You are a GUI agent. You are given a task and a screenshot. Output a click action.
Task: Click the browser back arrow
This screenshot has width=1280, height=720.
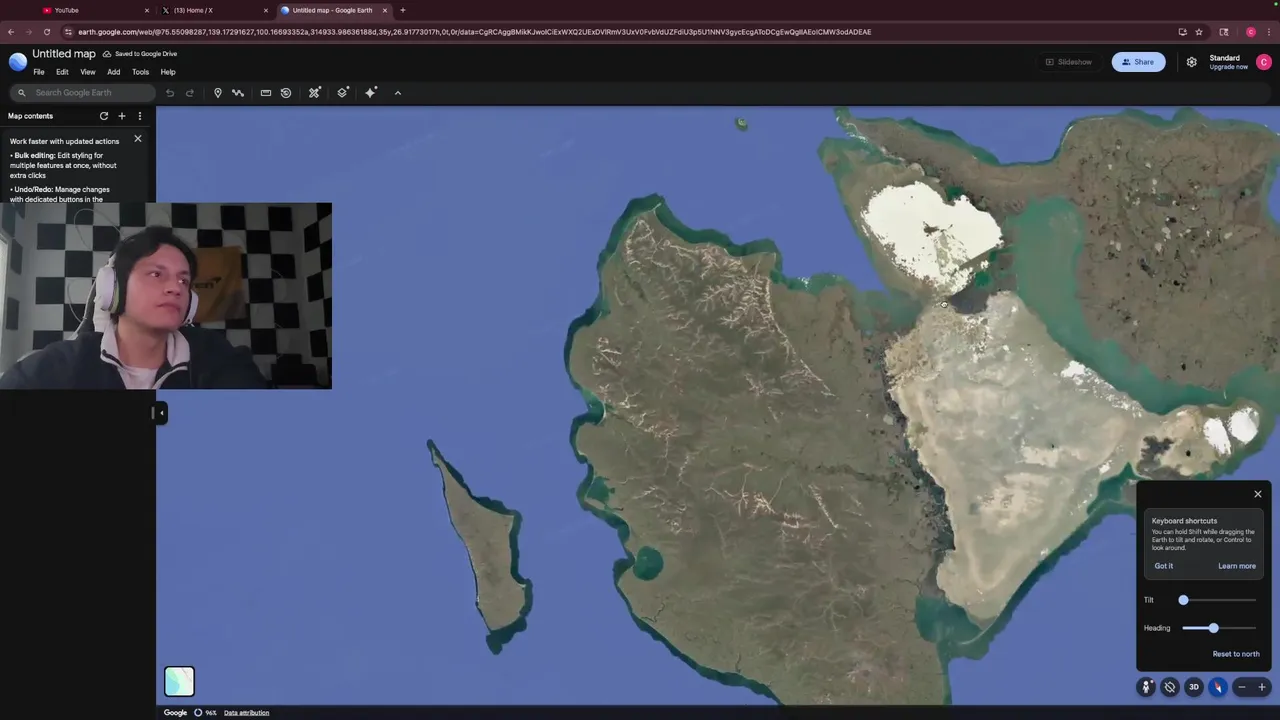(x=11, y=32)
